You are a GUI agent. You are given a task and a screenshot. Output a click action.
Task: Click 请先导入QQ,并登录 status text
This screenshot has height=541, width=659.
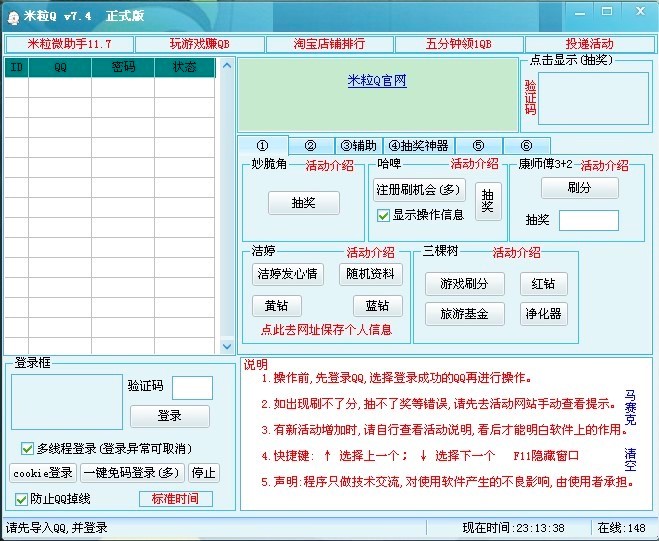tap(57, 528)
